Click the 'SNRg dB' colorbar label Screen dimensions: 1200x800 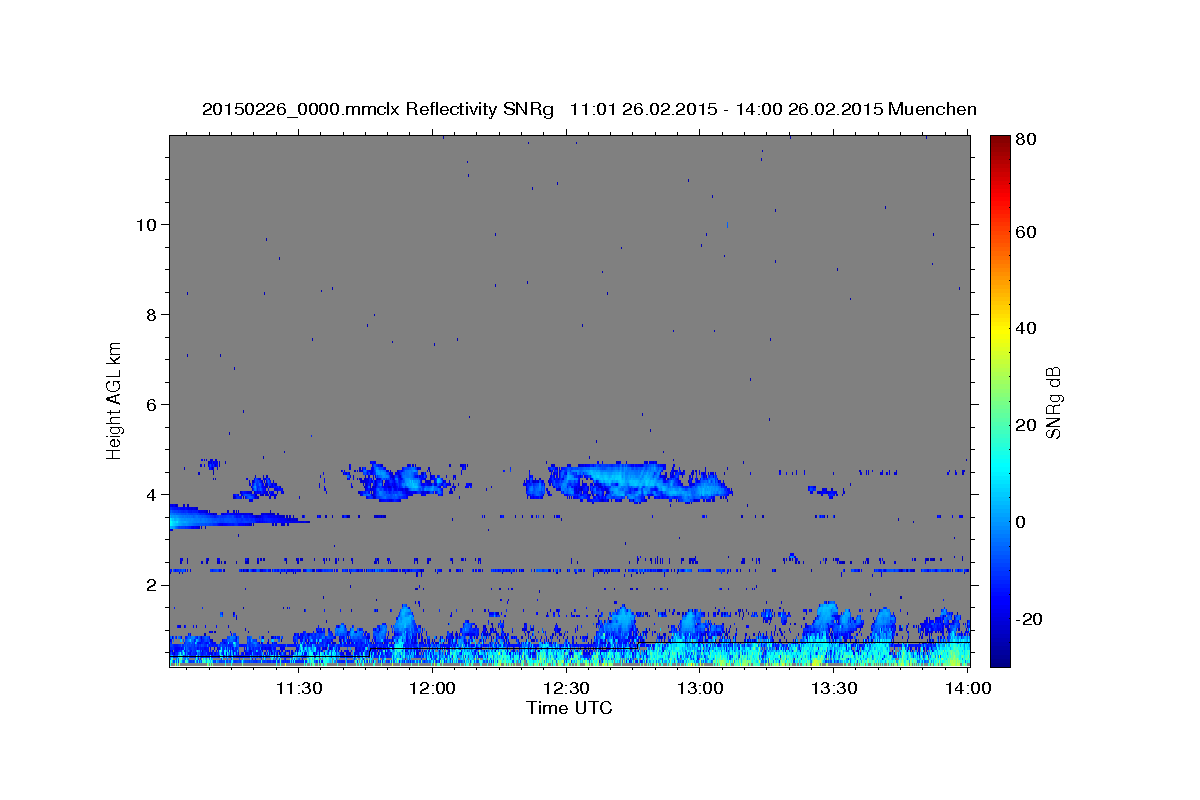1053,402
